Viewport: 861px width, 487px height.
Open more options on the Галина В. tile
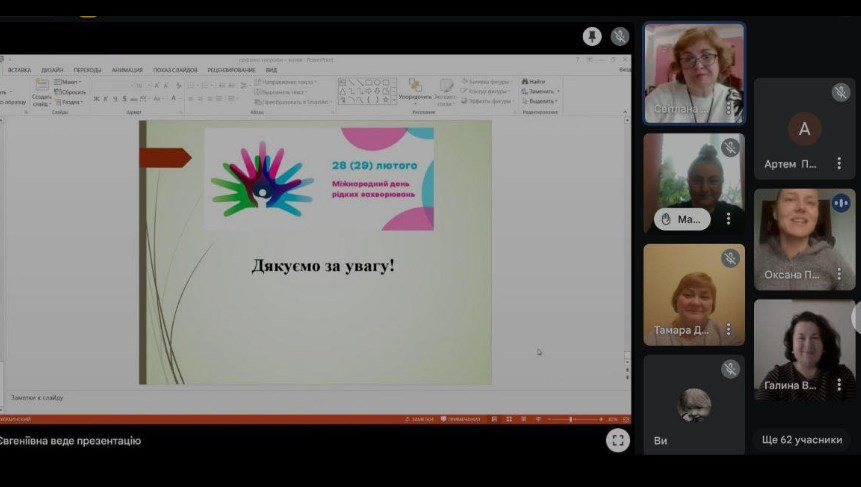pos(839,384)
